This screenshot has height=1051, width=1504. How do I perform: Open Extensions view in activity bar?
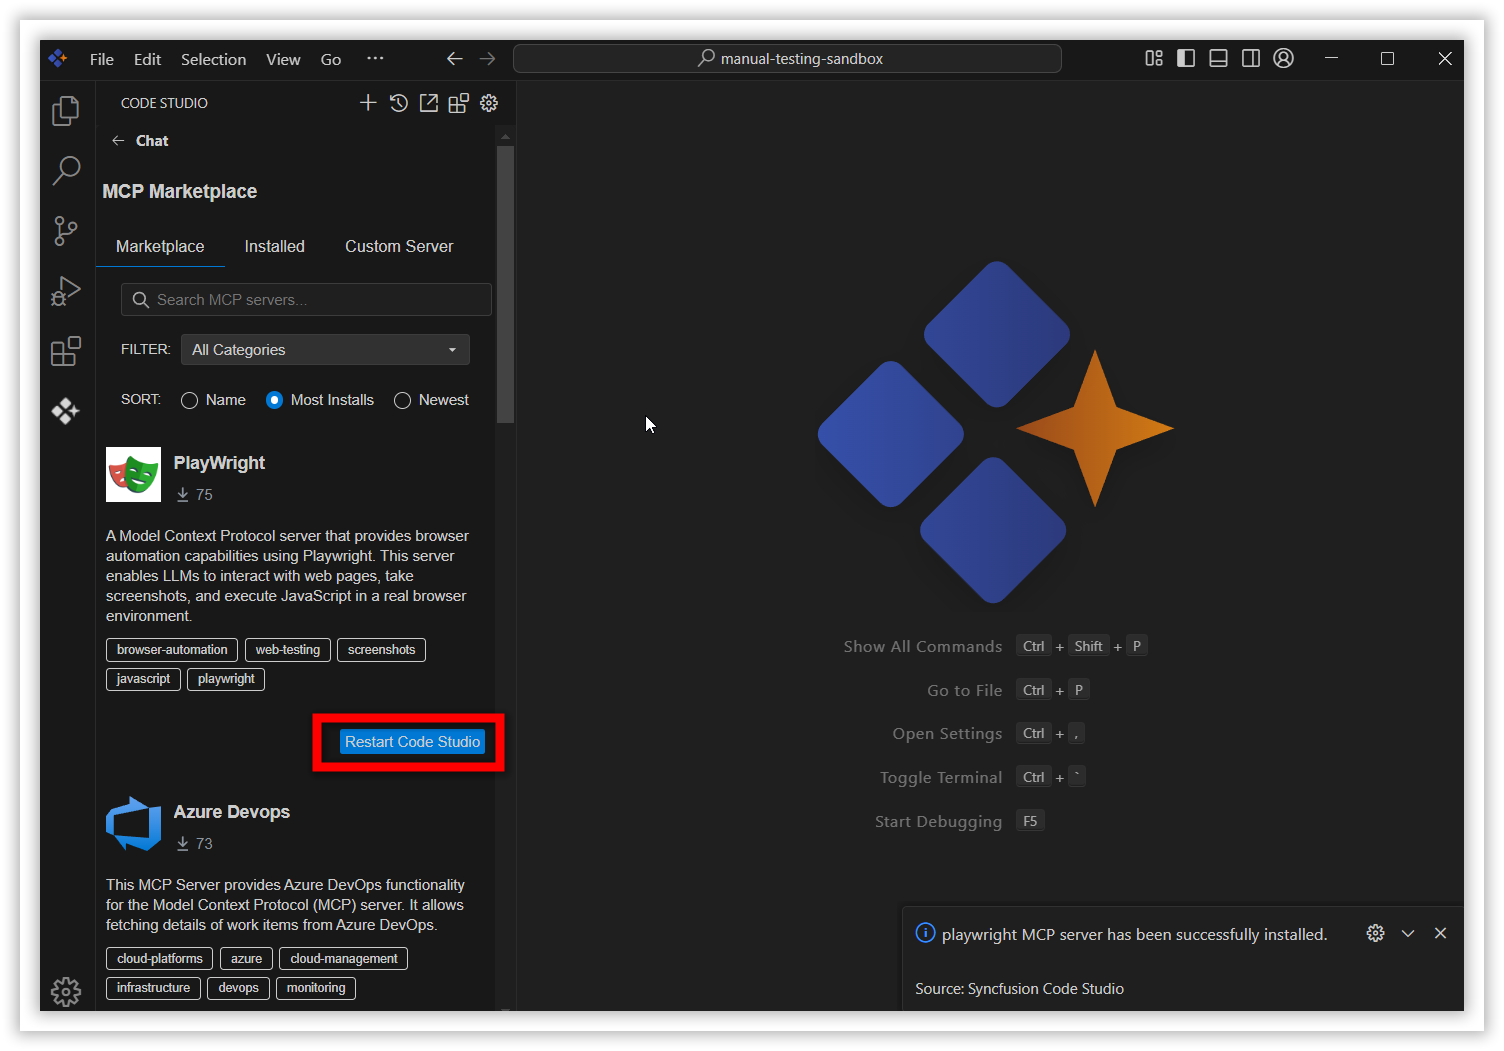pos(66,351)
